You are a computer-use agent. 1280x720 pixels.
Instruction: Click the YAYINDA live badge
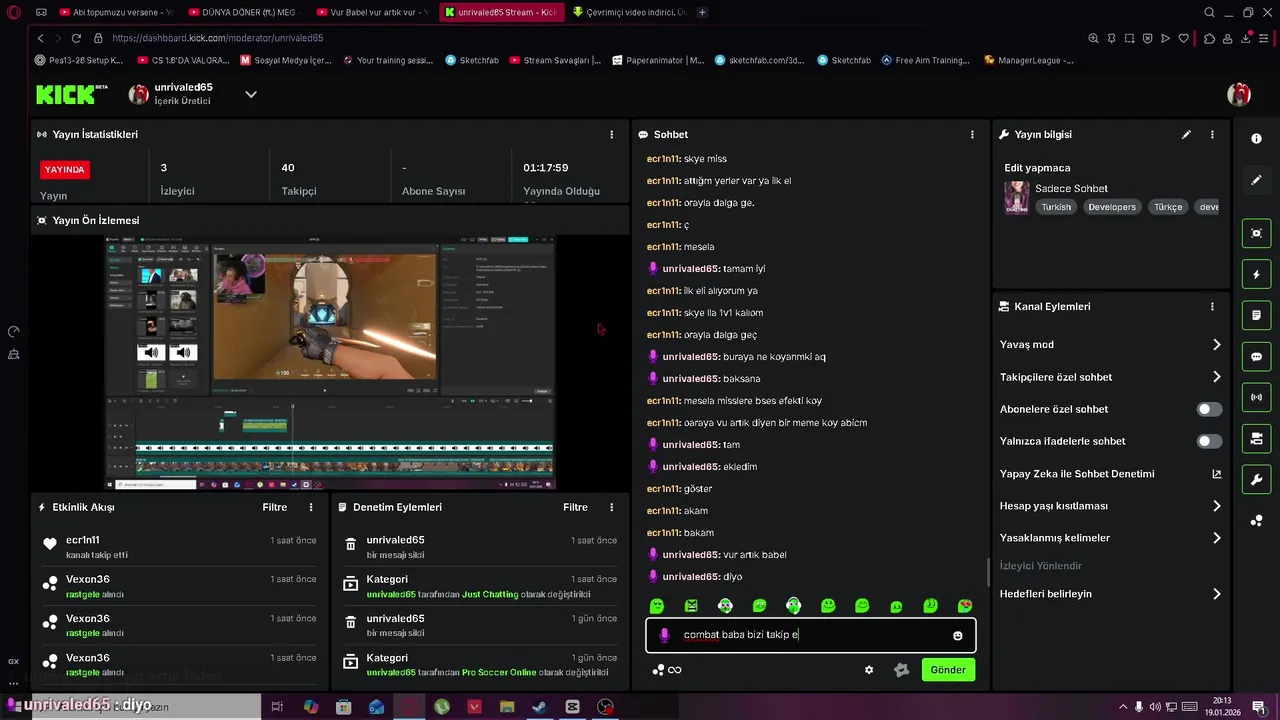65,169
